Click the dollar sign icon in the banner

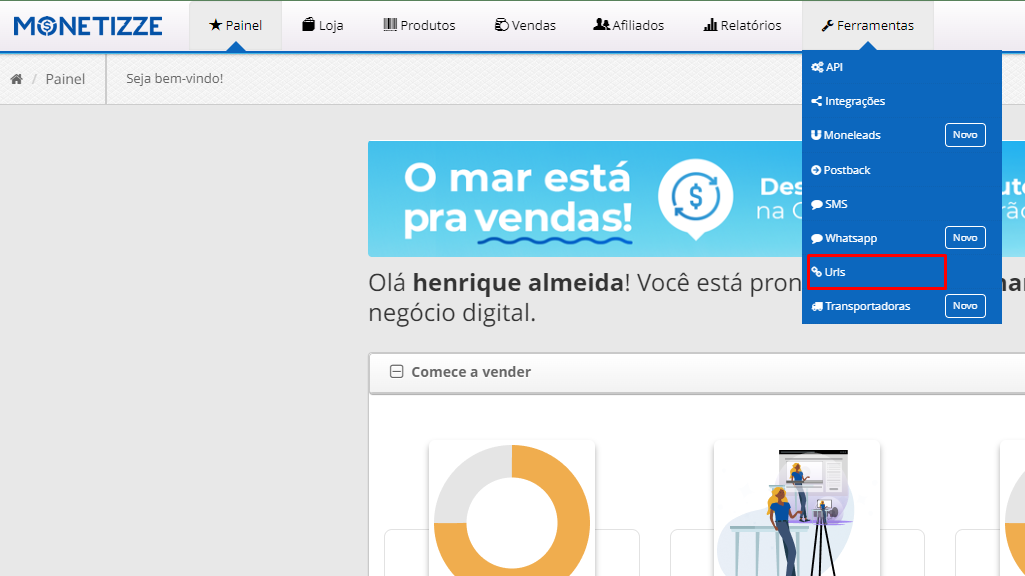[x=693, y=198]
